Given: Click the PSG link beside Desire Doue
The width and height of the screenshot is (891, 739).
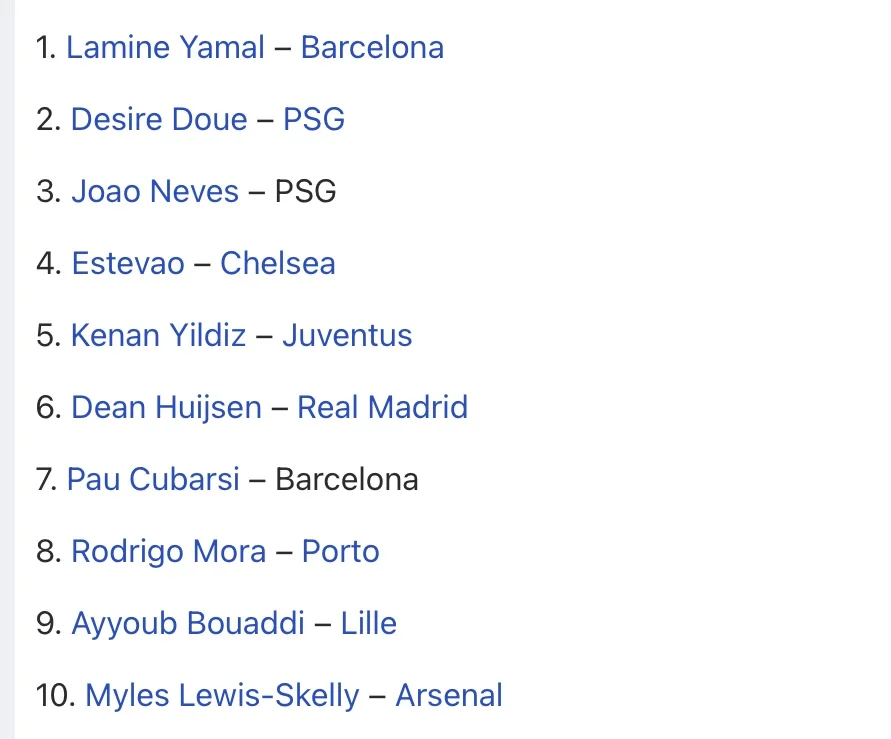Looking at the screenshot, I should 314,120.
